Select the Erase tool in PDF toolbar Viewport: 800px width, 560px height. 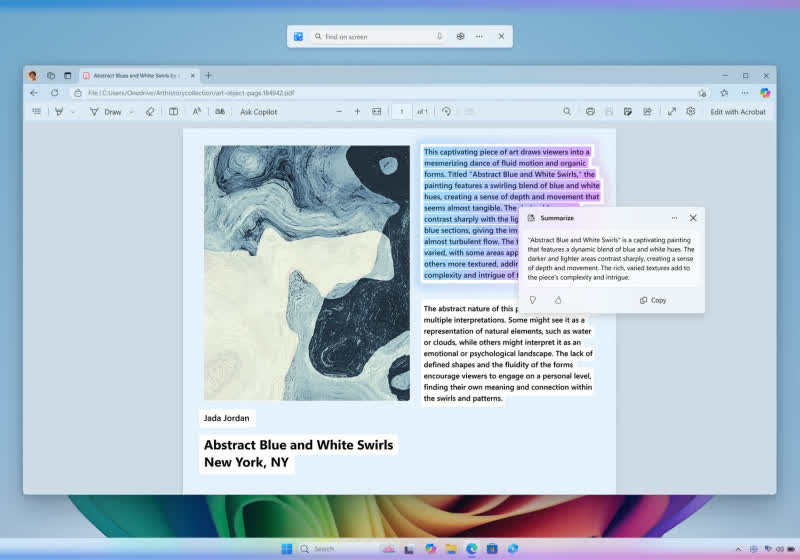point(150,112)
